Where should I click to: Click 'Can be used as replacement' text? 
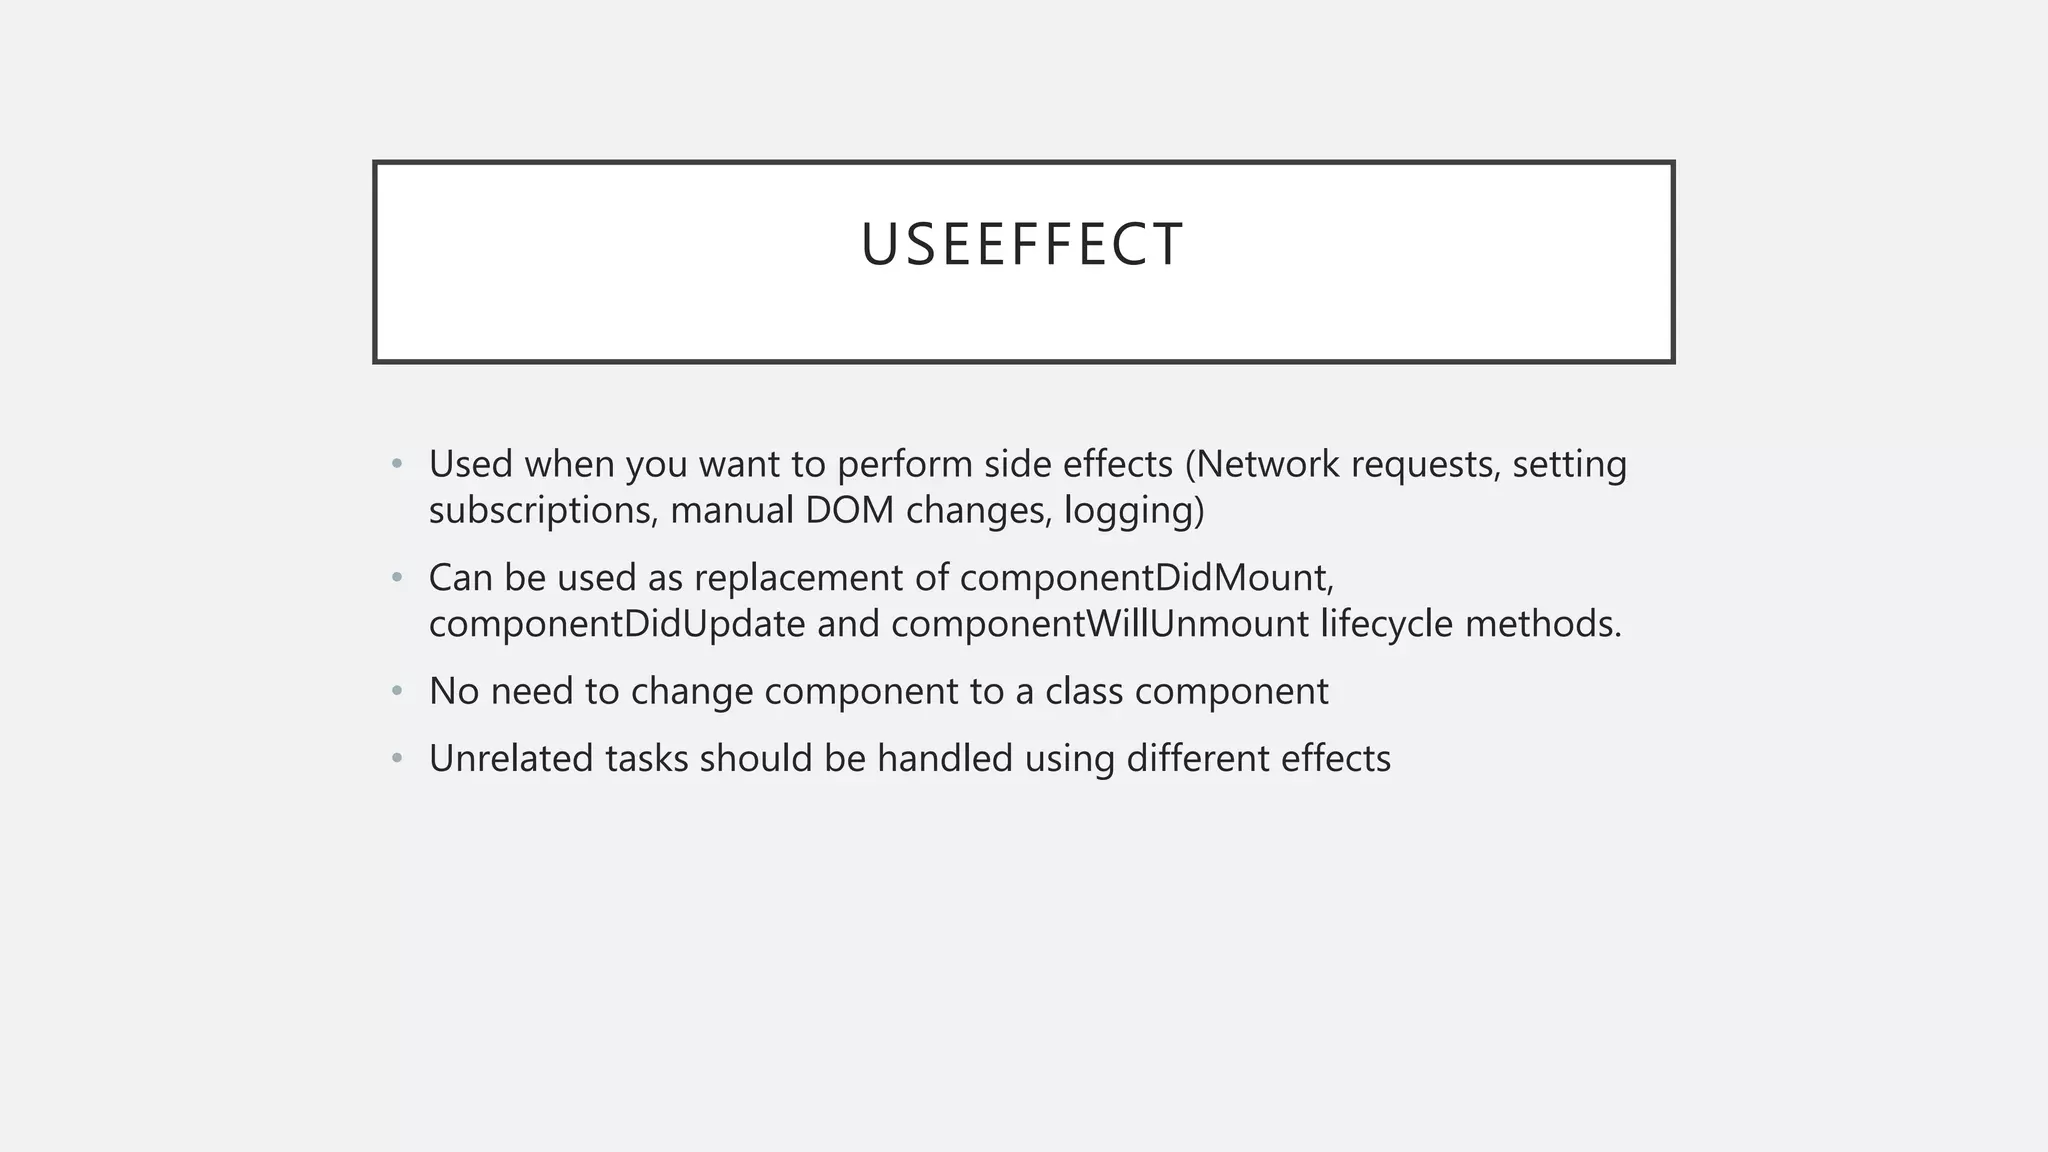[670, 578]
